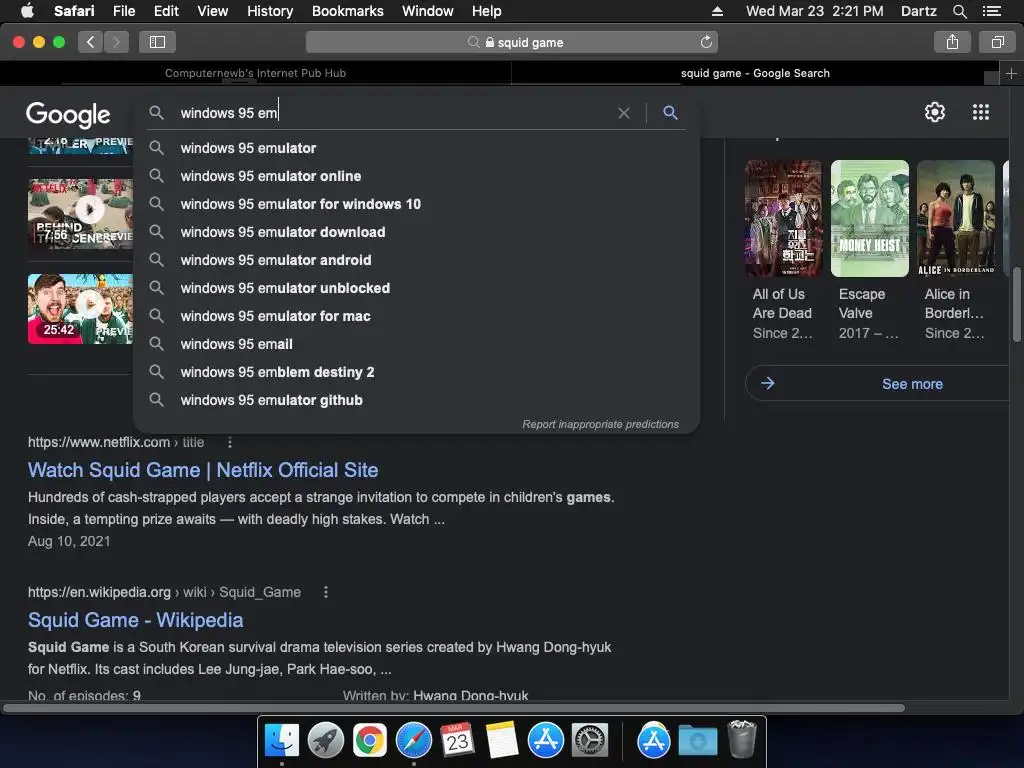Pick 'windows 95 emulator for mac' suggestion
The width and height of the screenshot is (1024, 768).
pos(417,316)
